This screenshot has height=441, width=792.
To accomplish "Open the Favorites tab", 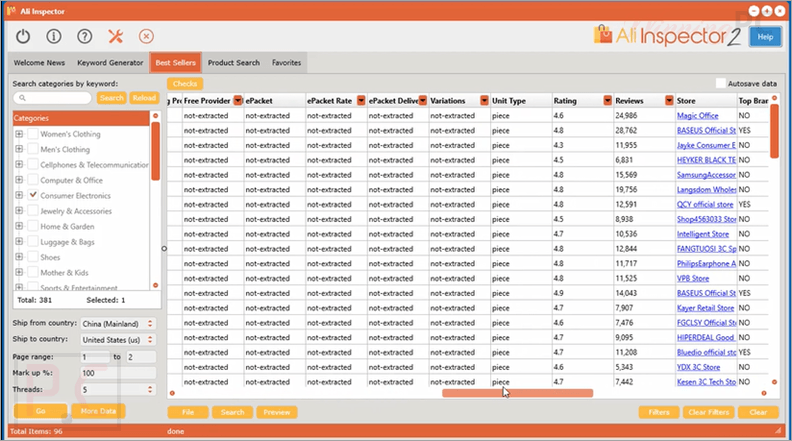I will (x=286, y=63).
